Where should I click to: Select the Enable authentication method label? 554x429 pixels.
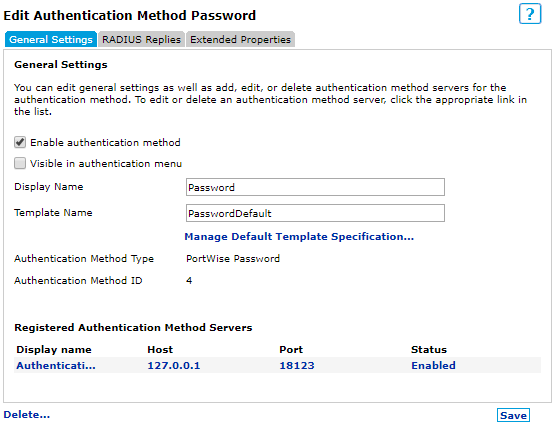pyautogui.click(x=105, y=142)
